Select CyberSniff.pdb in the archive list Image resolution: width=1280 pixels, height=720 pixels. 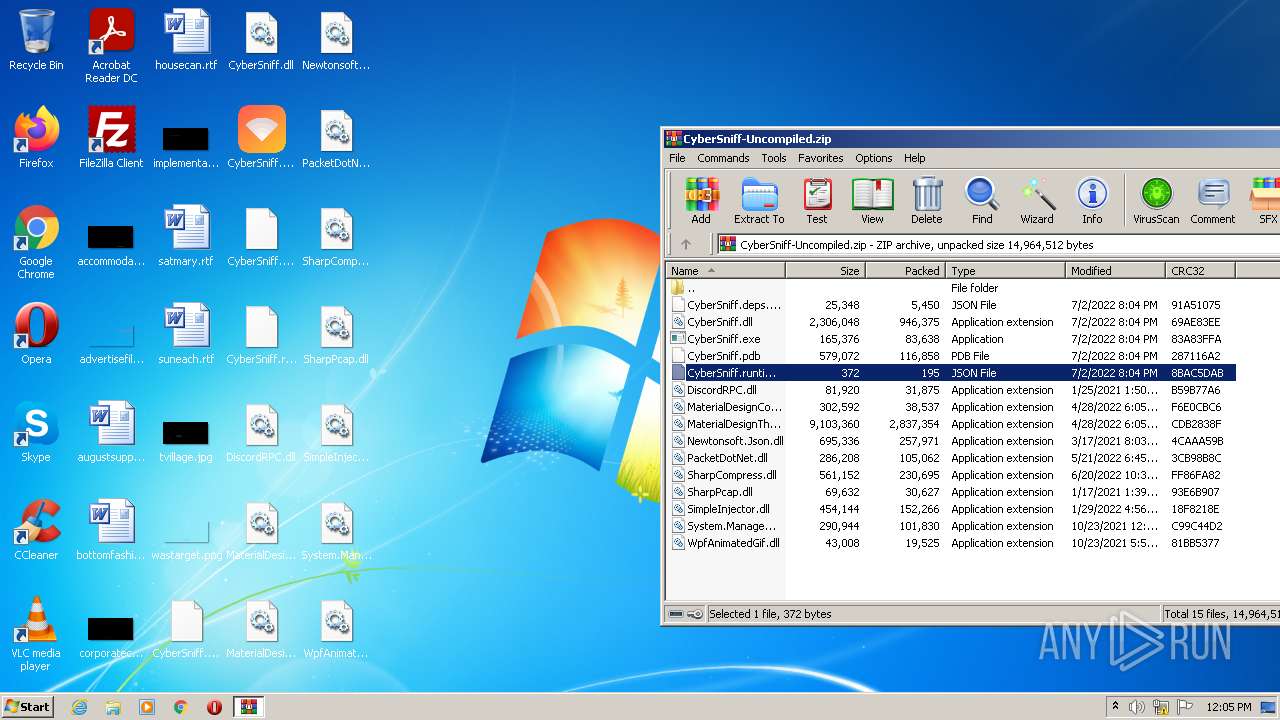tap(953, 356)
